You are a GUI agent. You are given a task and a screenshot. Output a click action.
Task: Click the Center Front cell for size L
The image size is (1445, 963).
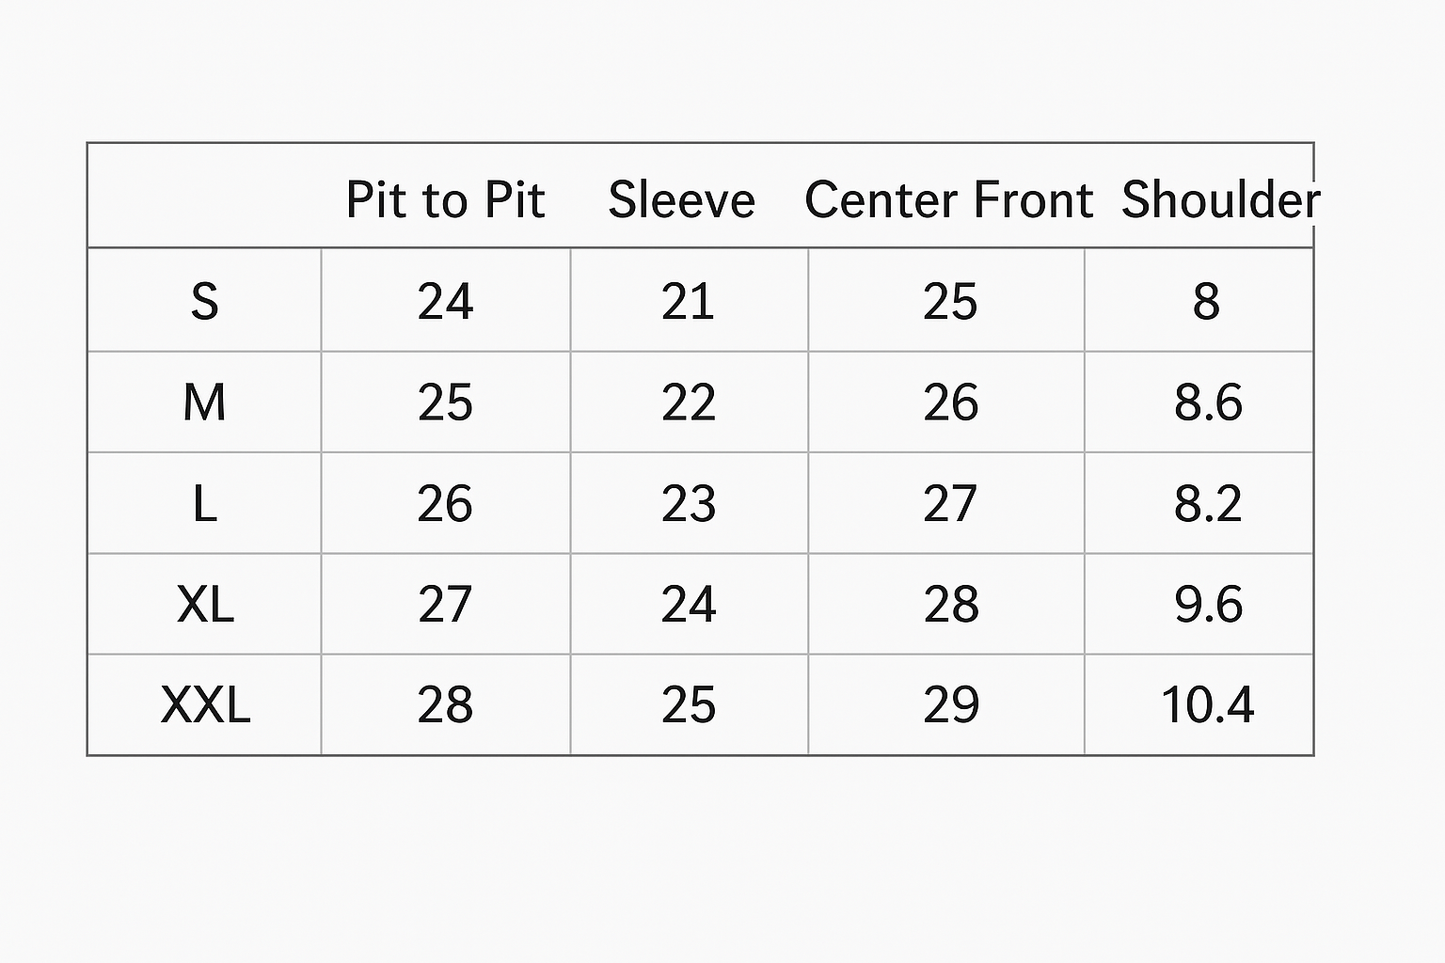pos(948,503)
